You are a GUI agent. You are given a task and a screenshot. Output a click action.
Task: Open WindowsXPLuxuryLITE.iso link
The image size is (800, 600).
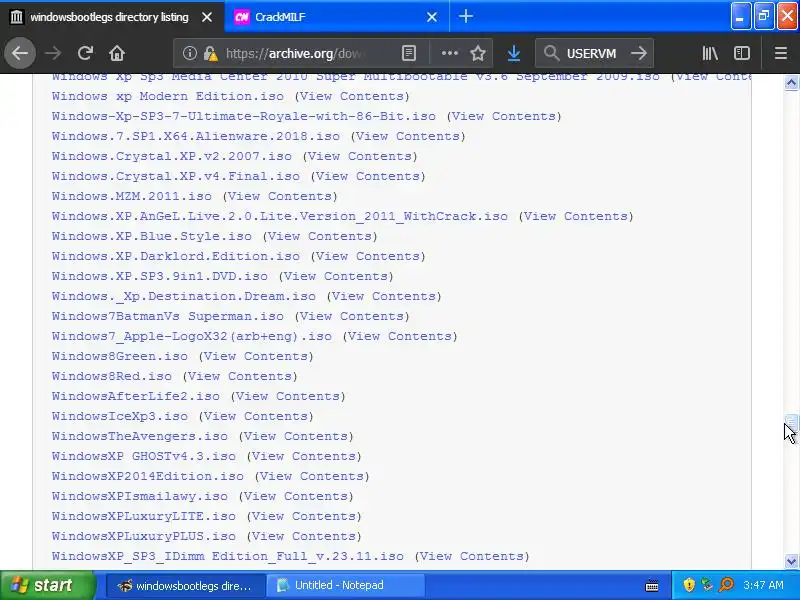click(x=143, y=516)
